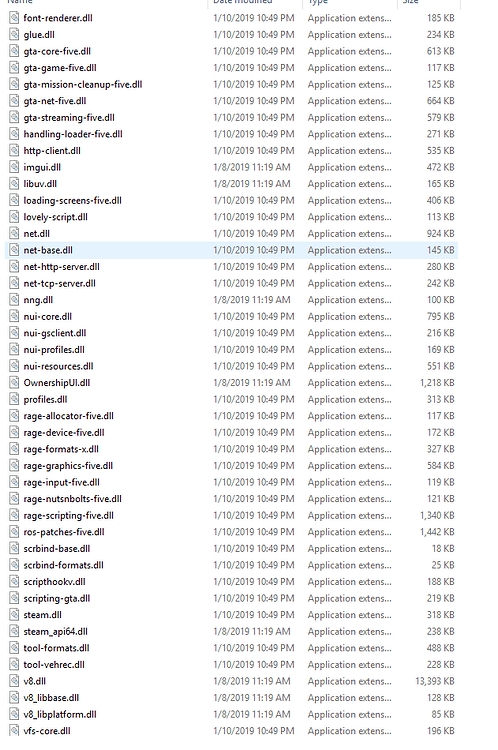This screenshot has width=498, height=750.
Task: Select file name v8_libplatform.dll
Action: pos(60,715)
